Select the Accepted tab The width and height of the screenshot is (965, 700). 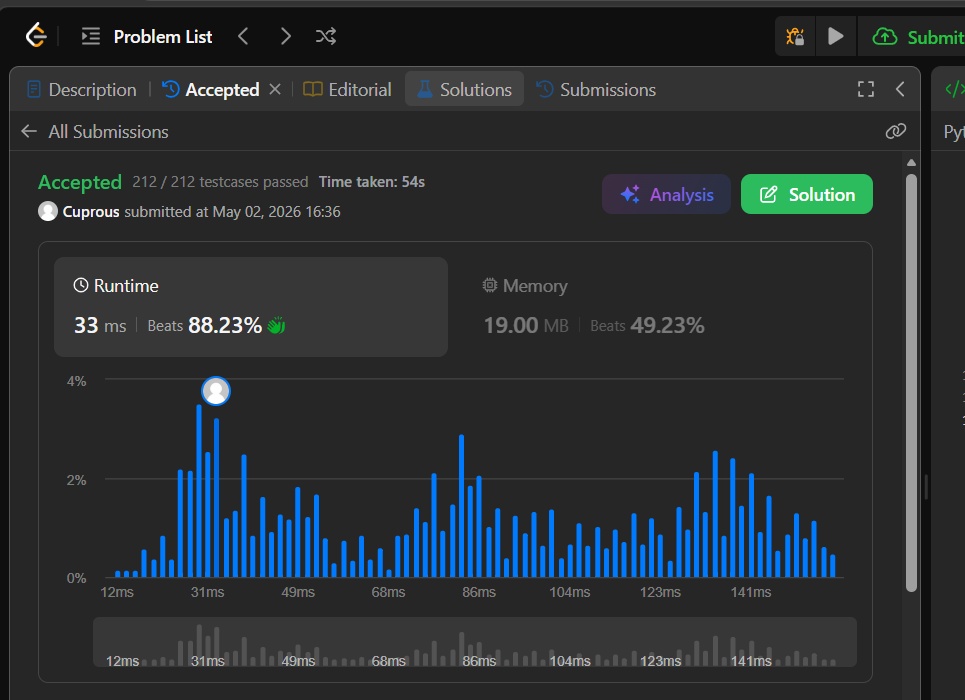(x=210, y=90)
